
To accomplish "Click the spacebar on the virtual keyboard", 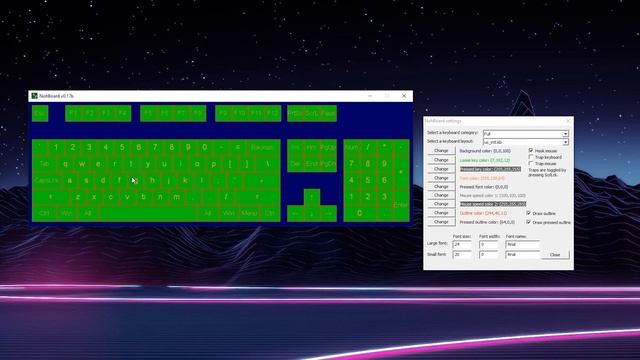I will 149,213.
